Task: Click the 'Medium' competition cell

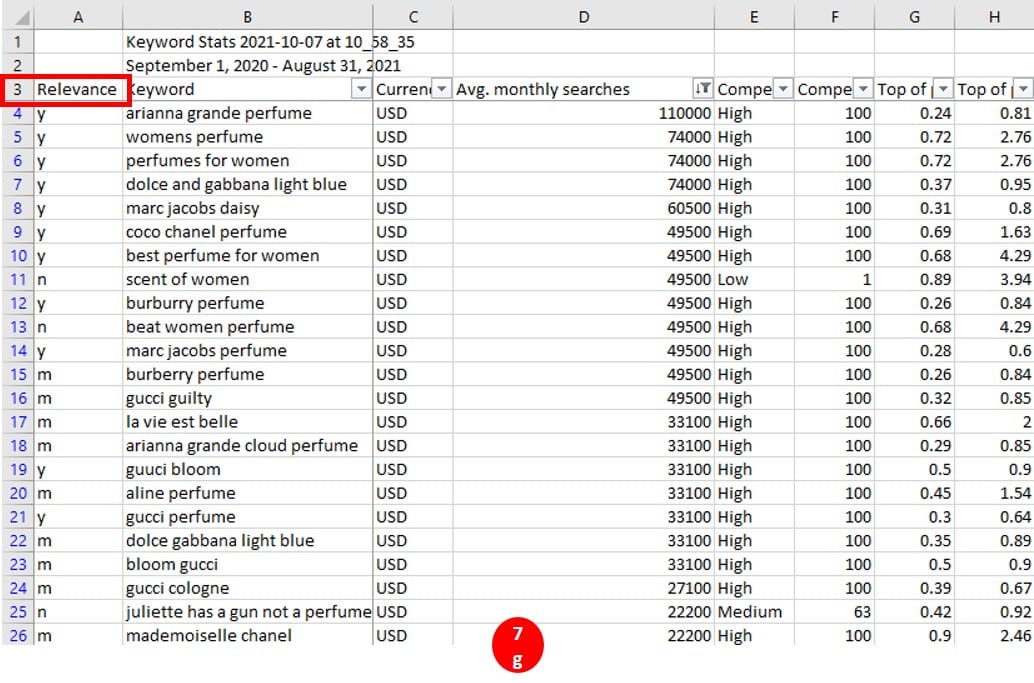Action: coord(754,612)
